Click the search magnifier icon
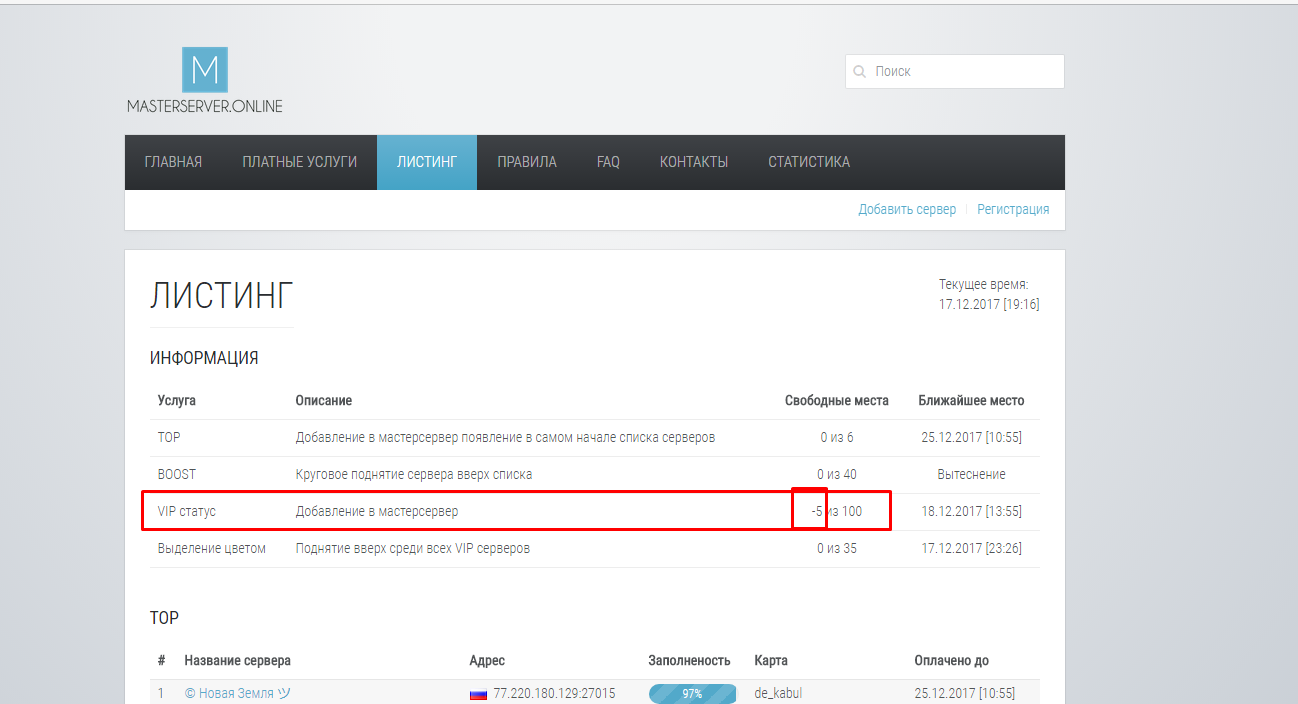Viewport: 1298px width, 704px height. click(x=859, y=72)
